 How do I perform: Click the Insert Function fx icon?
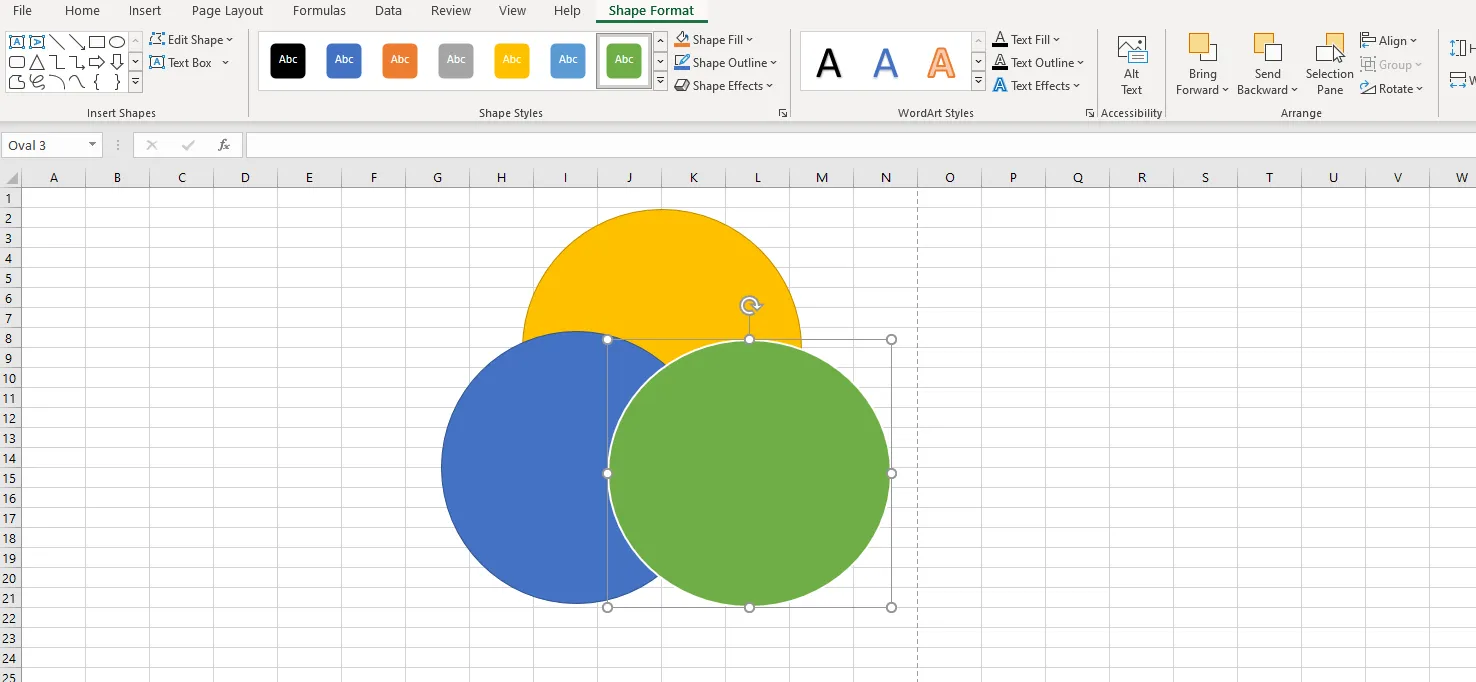224,145
